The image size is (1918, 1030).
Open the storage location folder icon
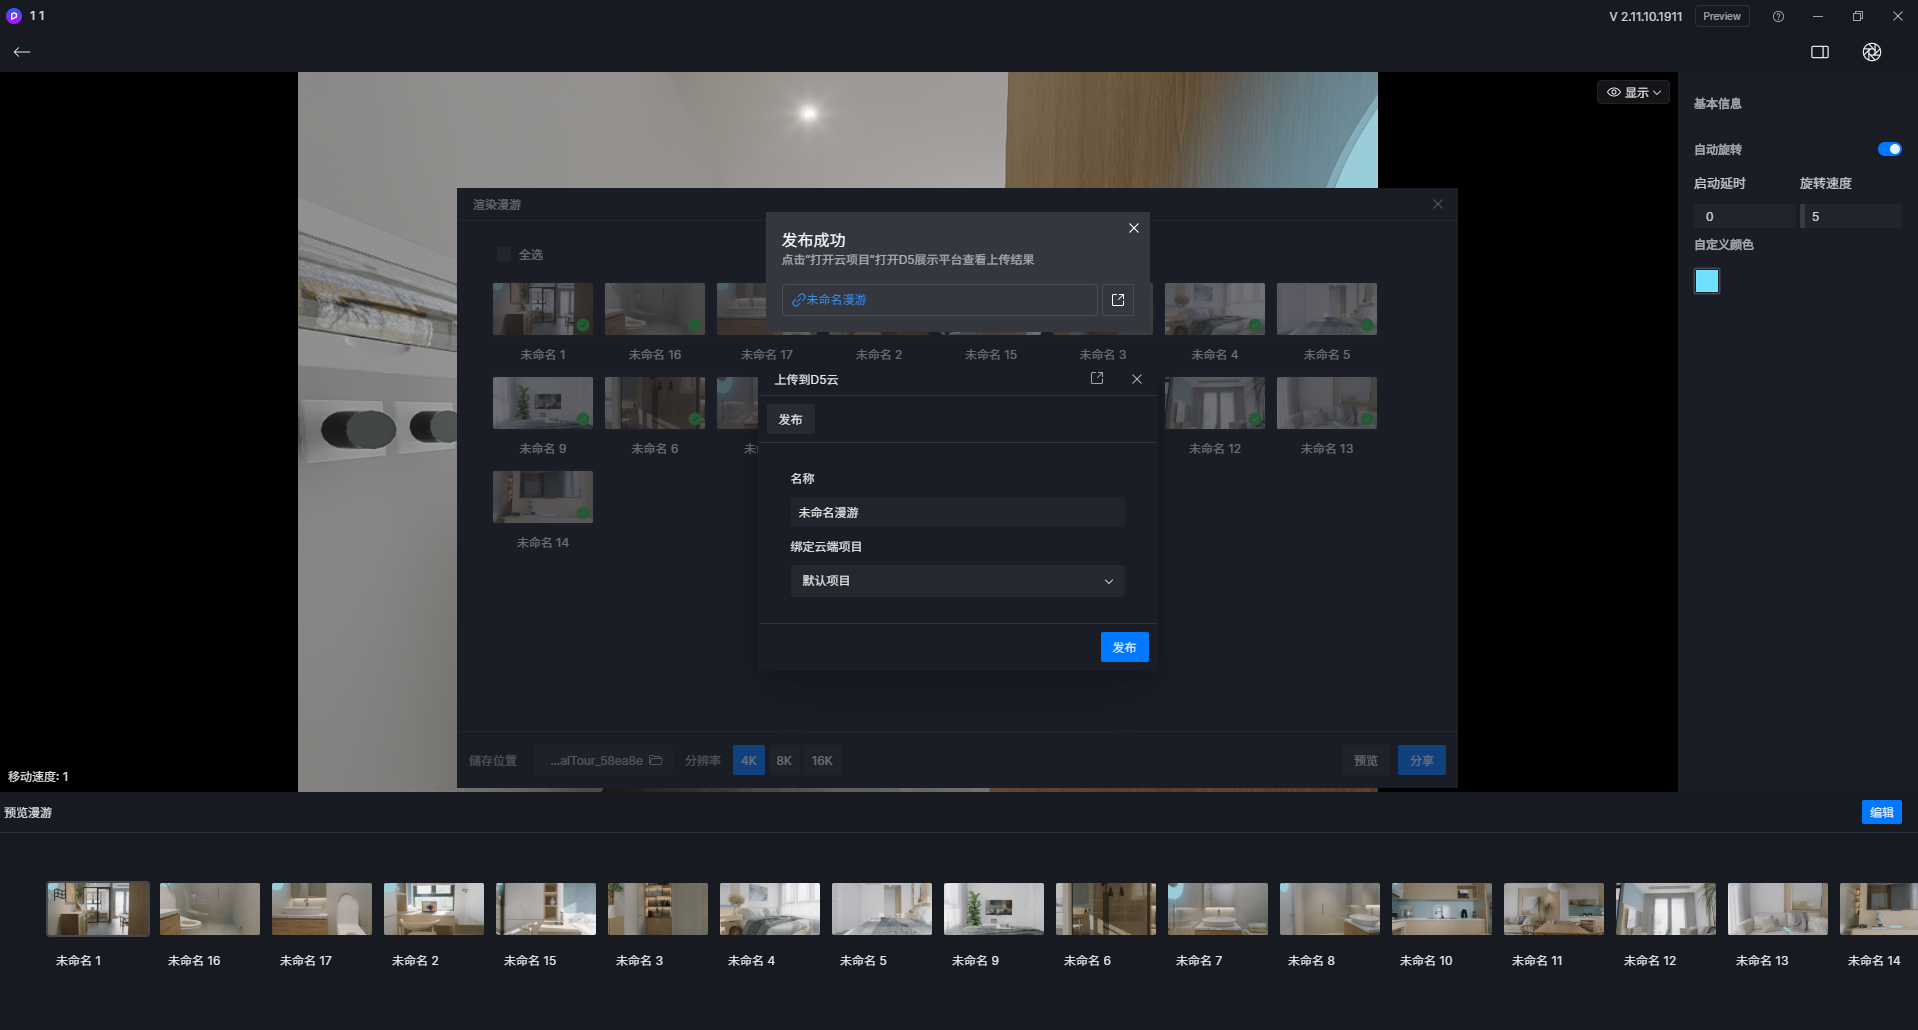(656, 761)
